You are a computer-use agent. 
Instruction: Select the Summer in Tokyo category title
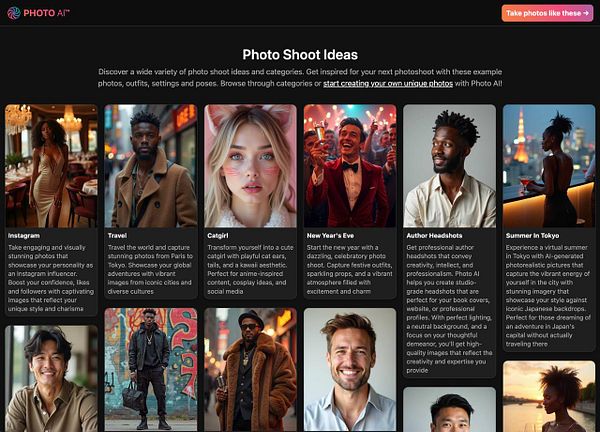click(x=532, y=236)
